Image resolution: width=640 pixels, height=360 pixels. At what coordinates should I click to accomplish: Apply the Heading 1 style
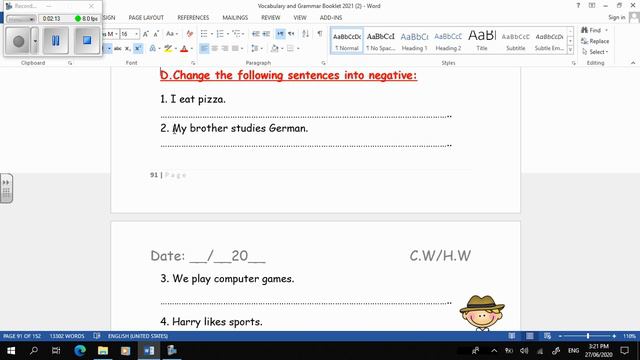point(414,41)
